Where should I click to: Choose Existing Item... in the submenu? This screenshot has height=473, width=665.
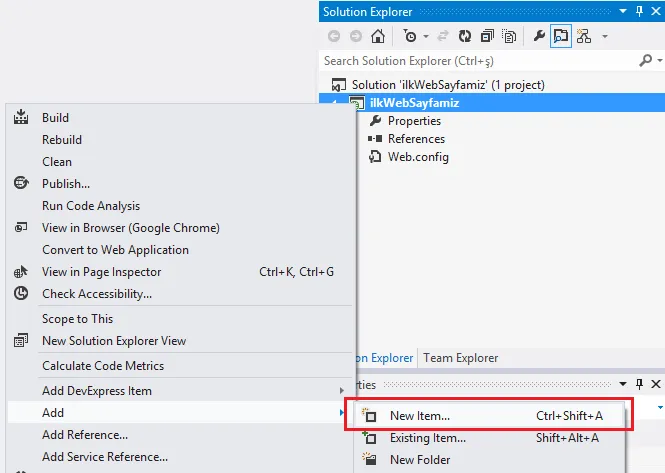point(428,438)
